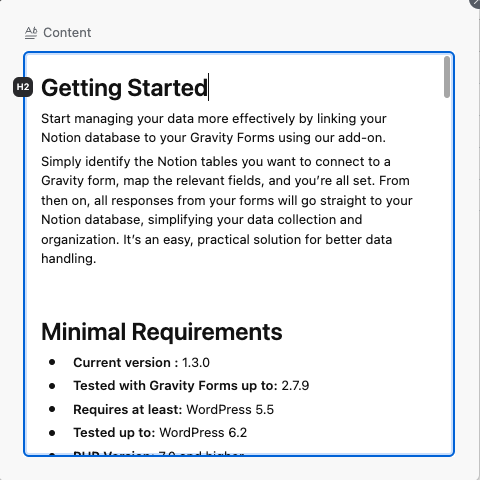Click the Requires at least WordPress 5.5 item
Image resolution: width=480 pixels, height=480 pixels.
(x=173, y=409)
